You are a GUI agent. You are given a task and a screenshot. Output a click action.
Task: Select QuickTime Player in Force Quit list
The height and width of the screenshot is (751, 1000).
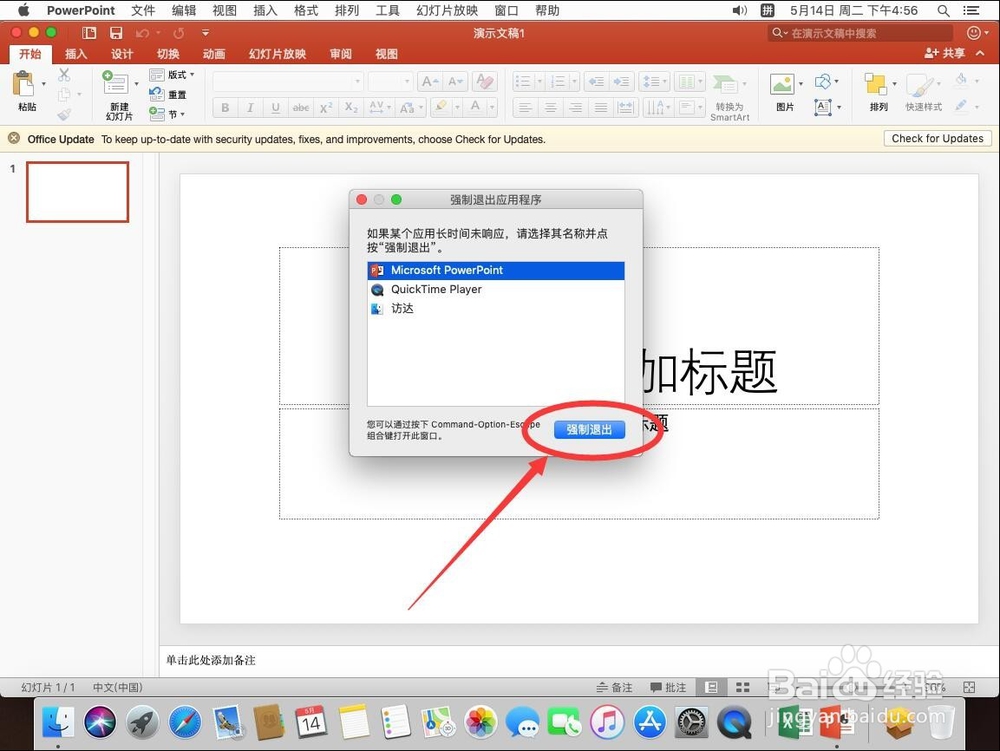click(x=496, y=289)
